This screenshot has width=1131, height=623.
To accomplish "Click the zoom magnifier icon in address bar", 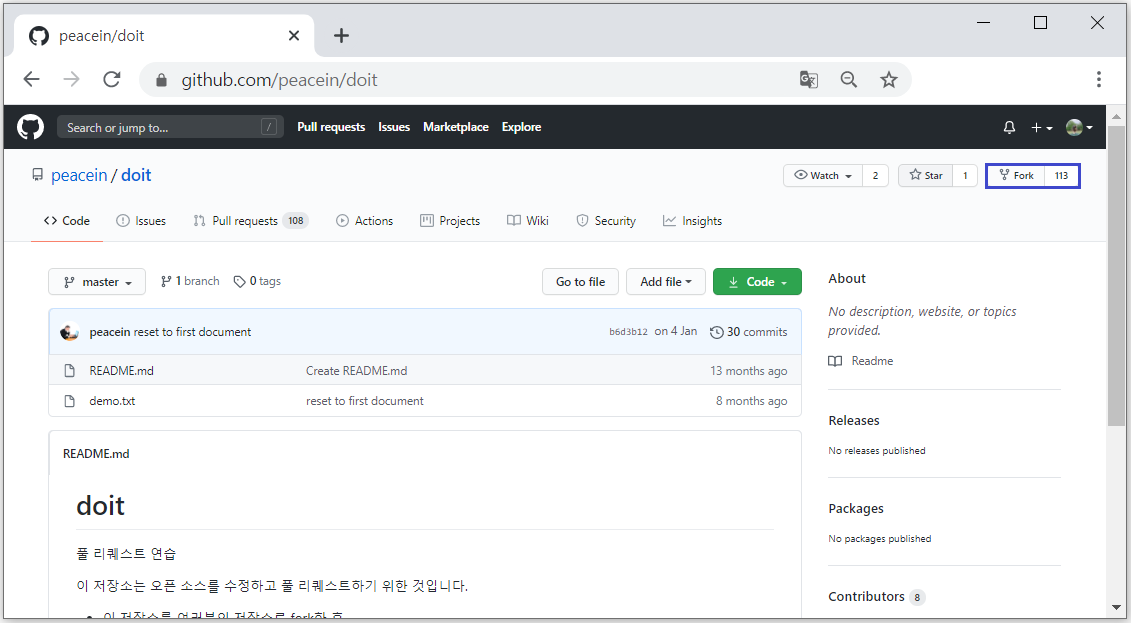I will (x=849, y=79).
